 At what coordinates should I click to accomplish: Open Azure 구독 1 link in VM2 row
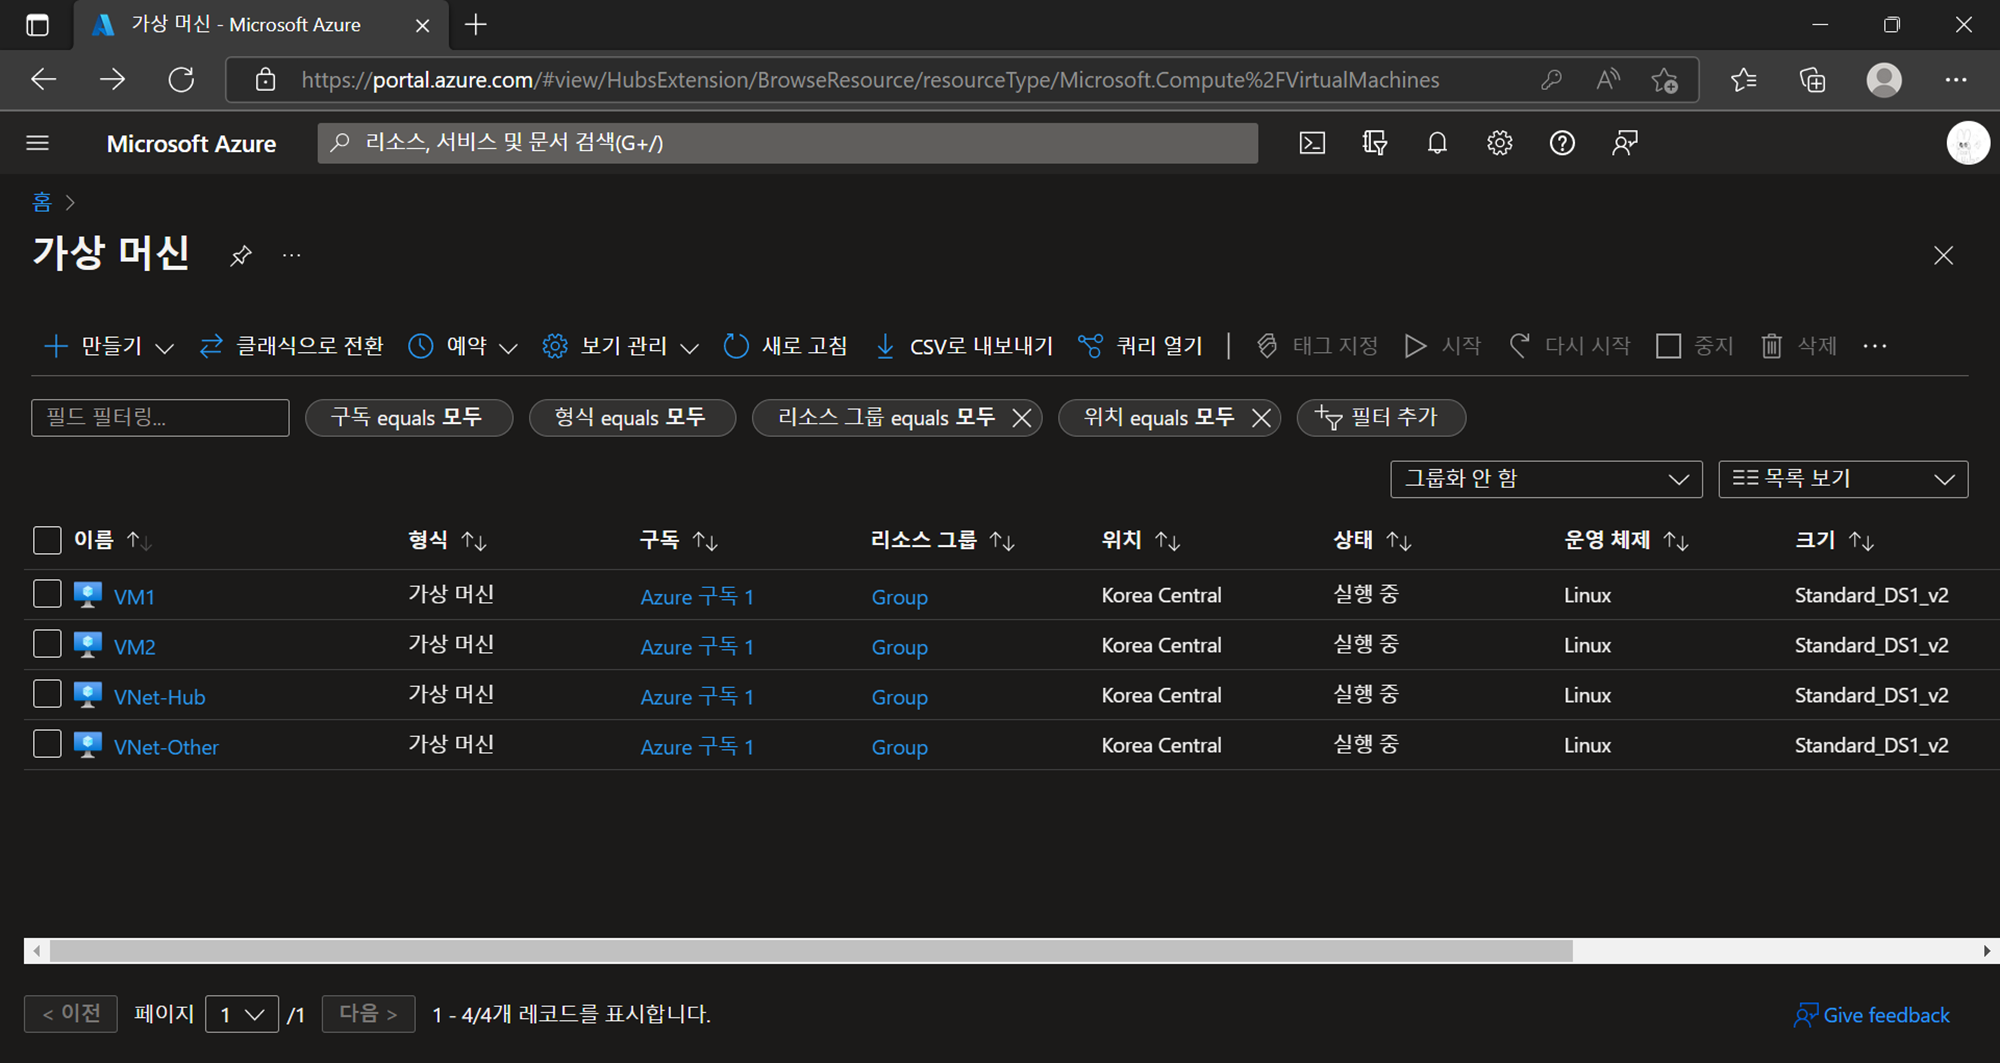697,647
